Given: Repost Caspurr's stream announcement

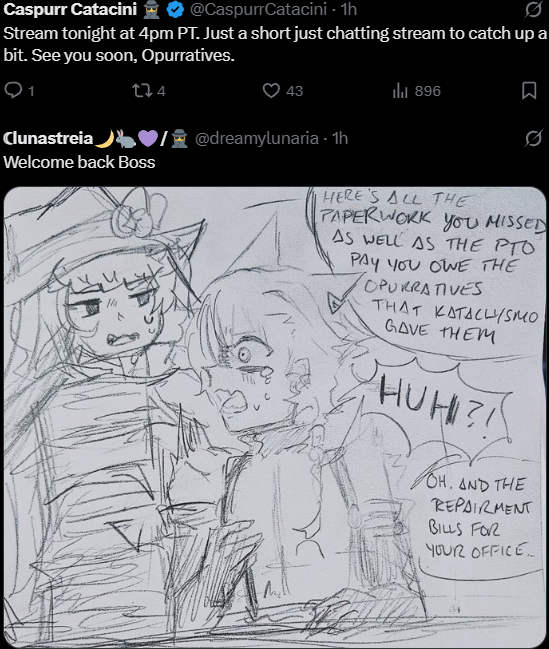Looking at the screenshot, I should click(142, 90).
